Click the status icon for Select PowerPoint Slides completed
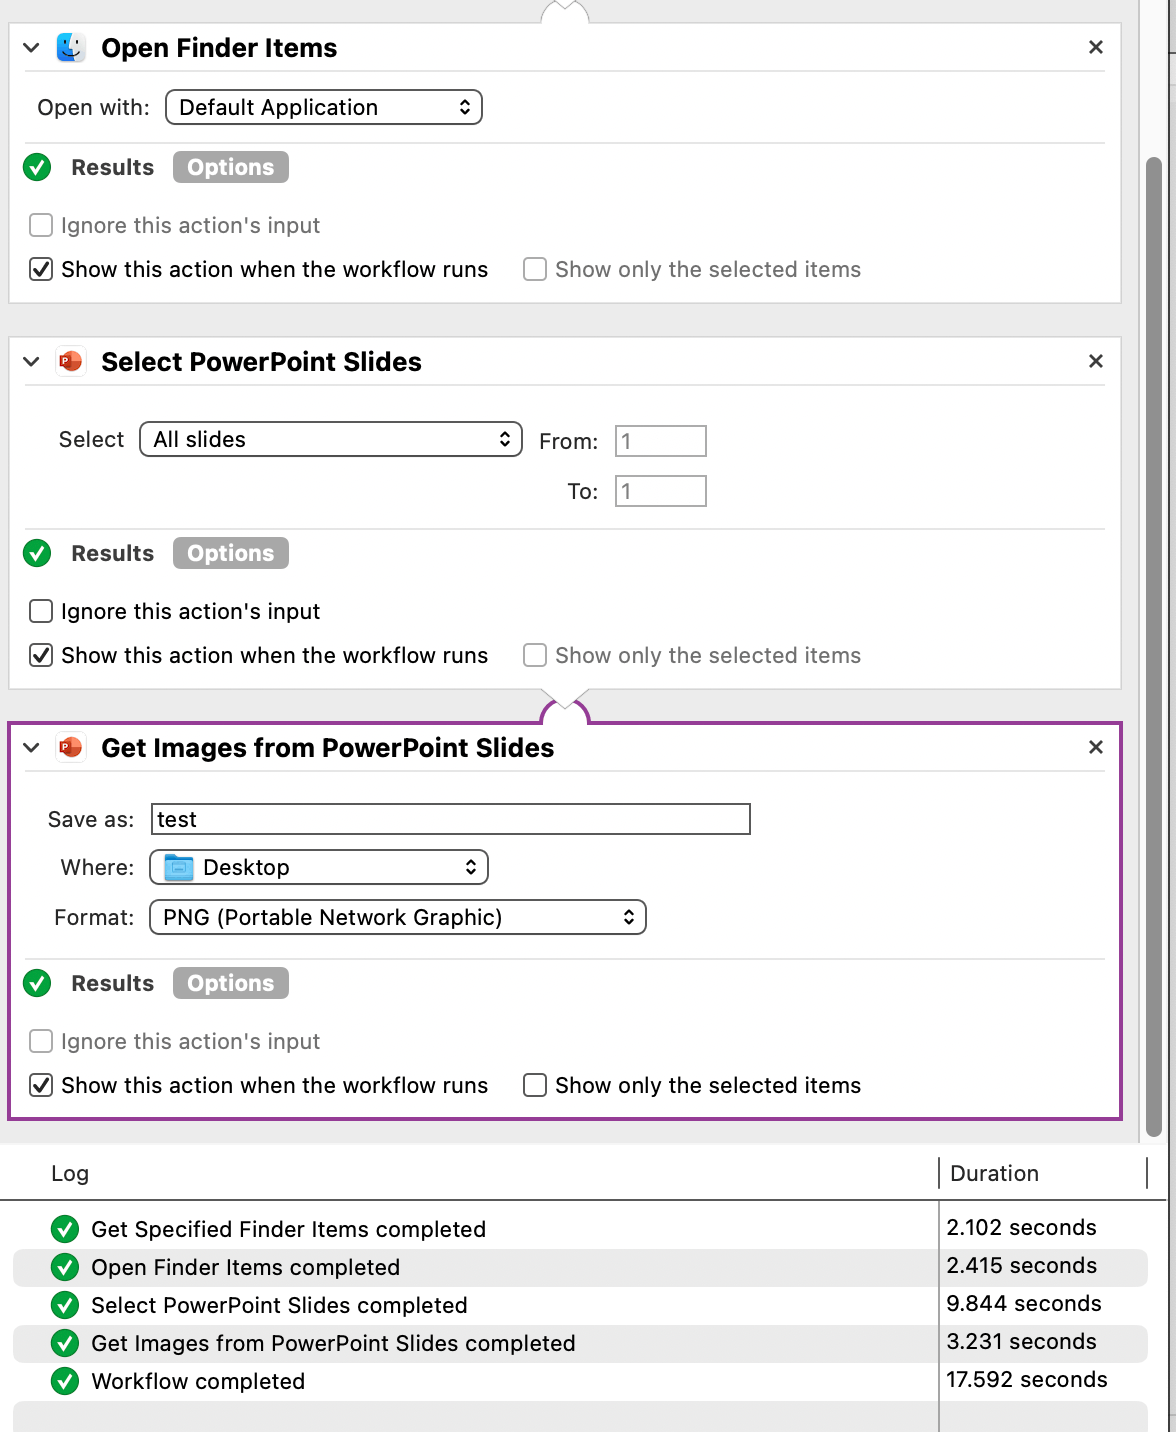 click(x=65, y=1305)
